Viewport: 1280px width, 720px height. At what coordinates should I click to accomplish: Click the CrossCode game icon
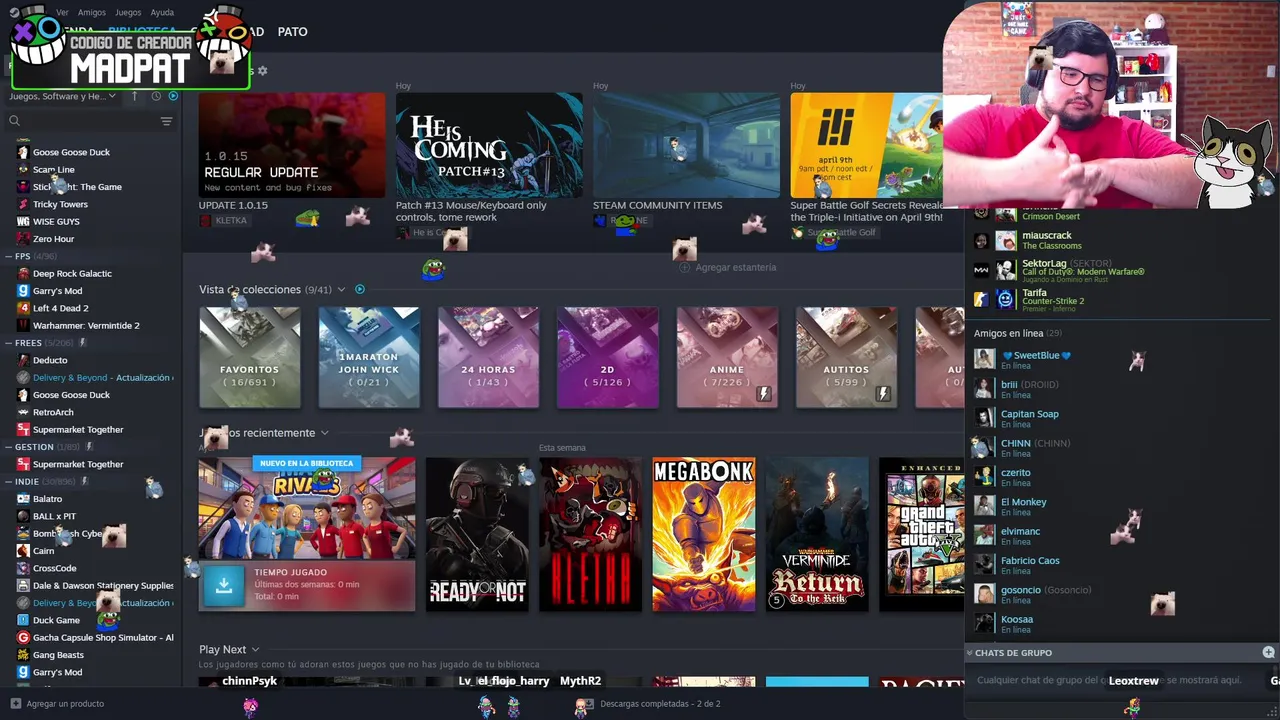(23, 568)
